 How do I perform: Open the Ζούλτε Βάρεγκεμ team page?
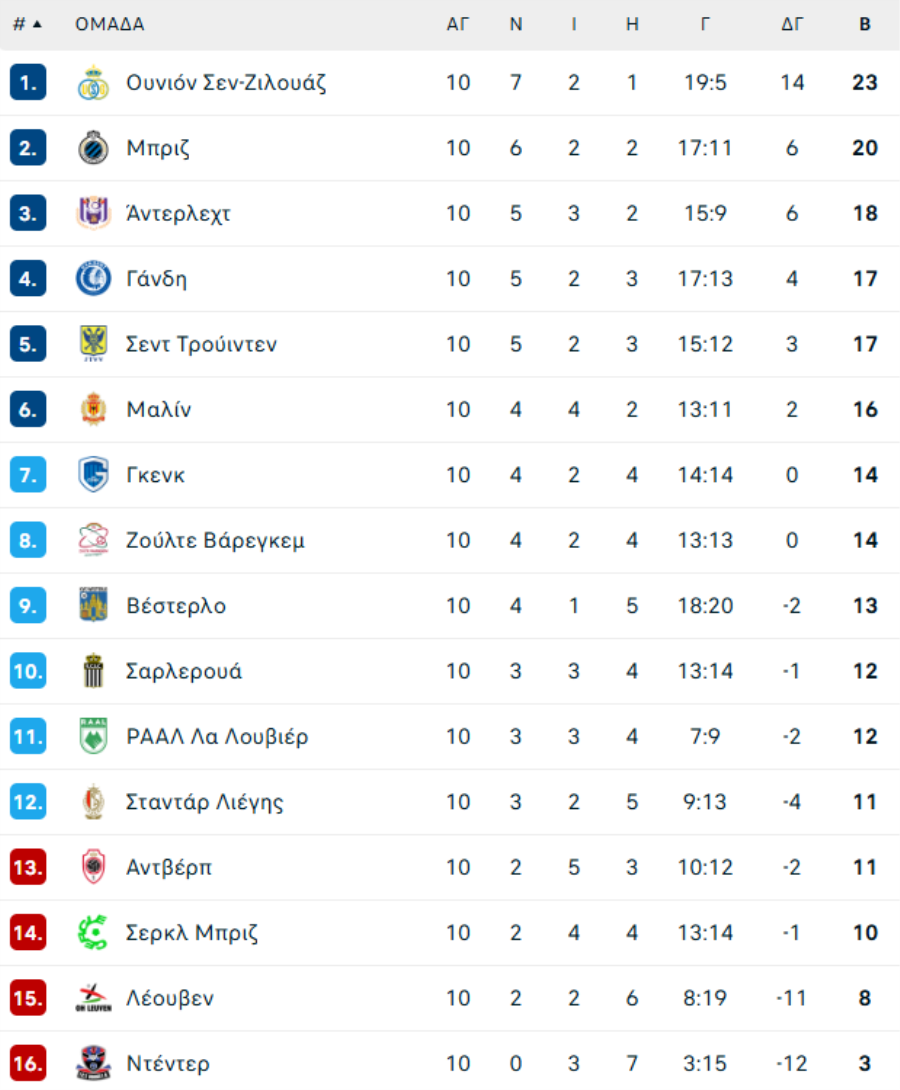click(215, 541)
